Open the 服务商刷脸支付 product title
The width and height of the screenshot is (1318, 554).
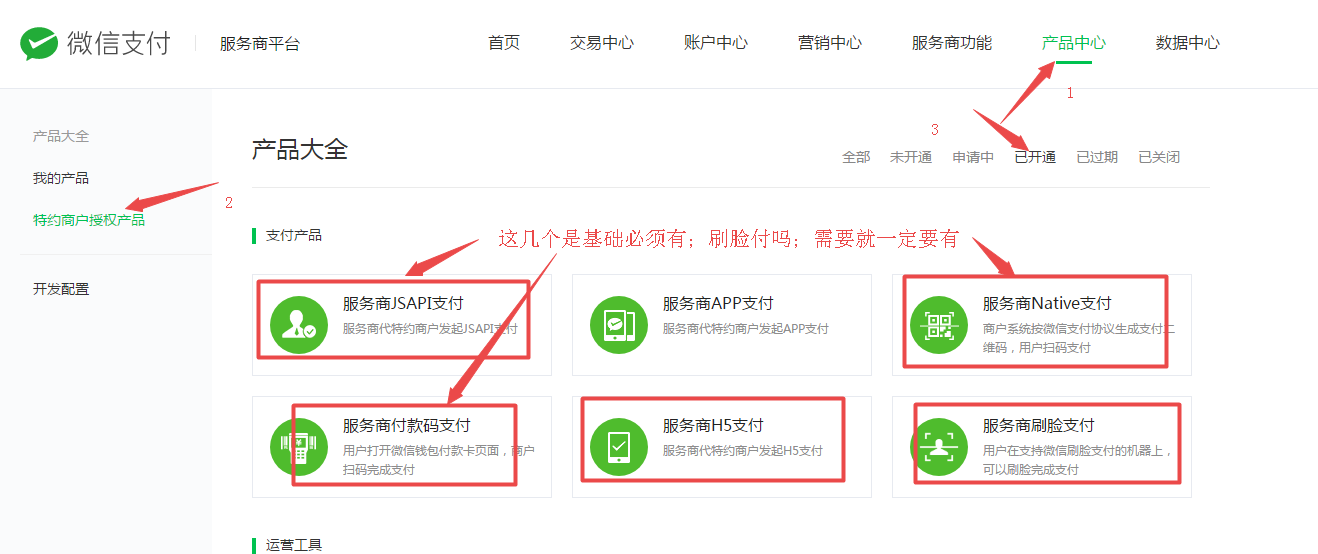[x=1039, y=425]
